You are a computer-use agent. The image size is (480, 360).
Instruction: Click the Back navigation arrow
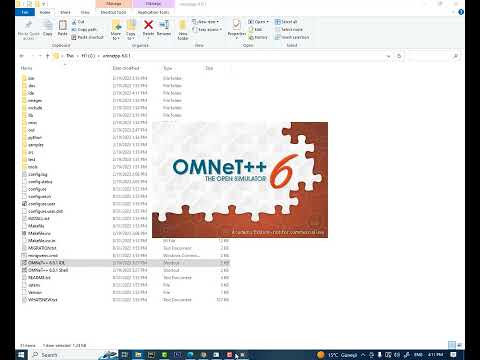tap(22, 56)
